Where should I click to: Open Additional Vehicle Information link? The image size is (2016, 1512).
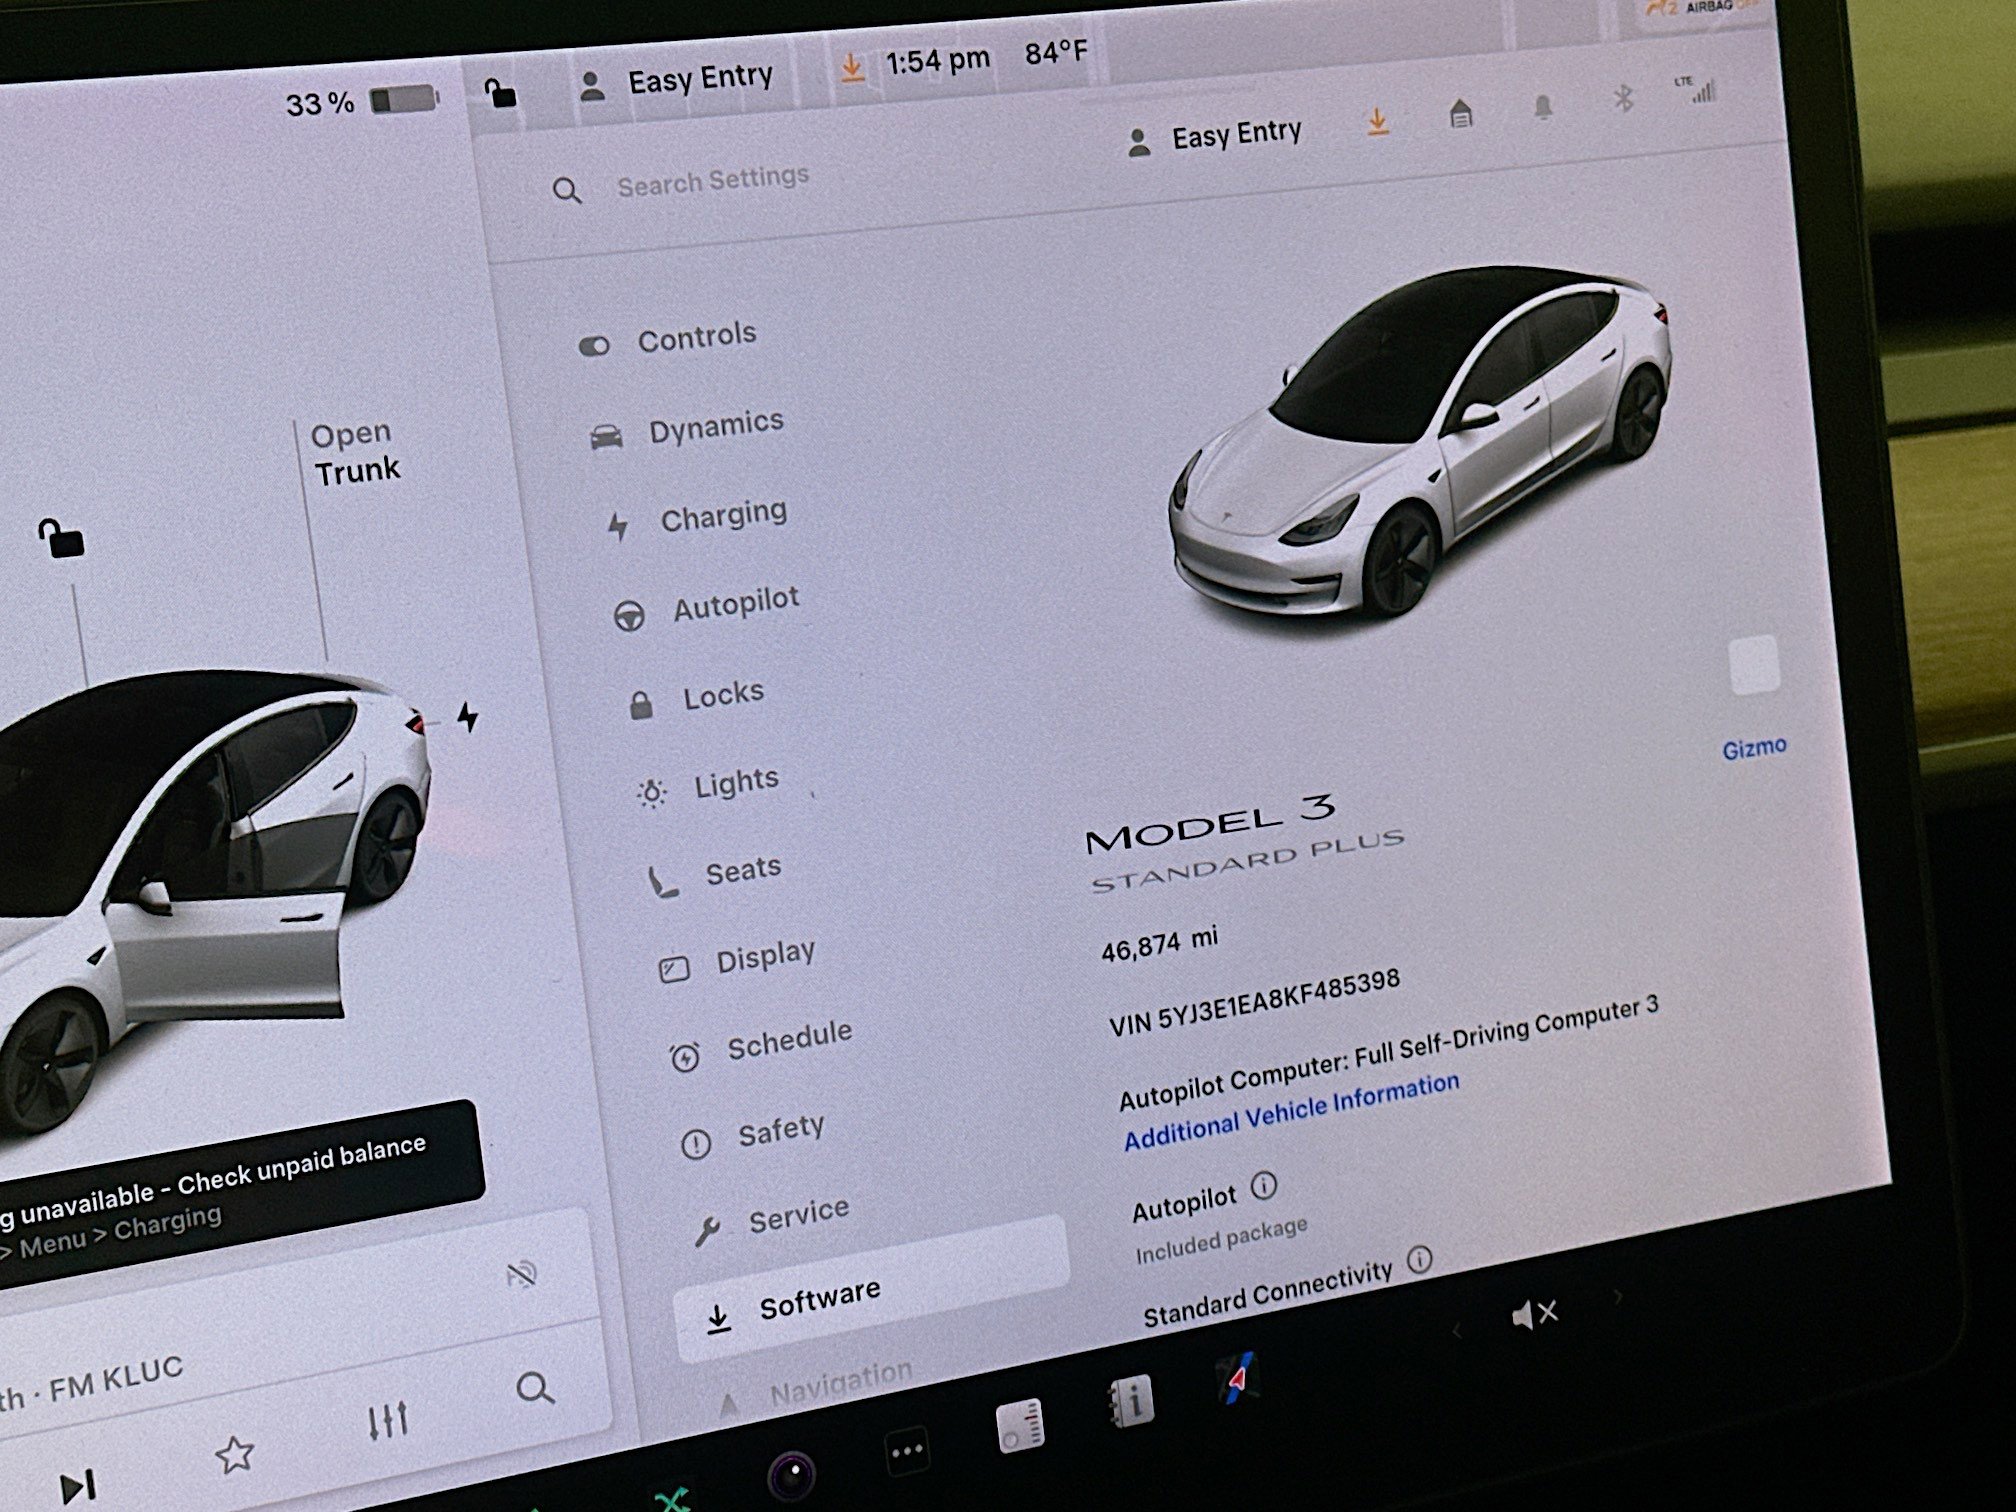pos(1291,1110)
